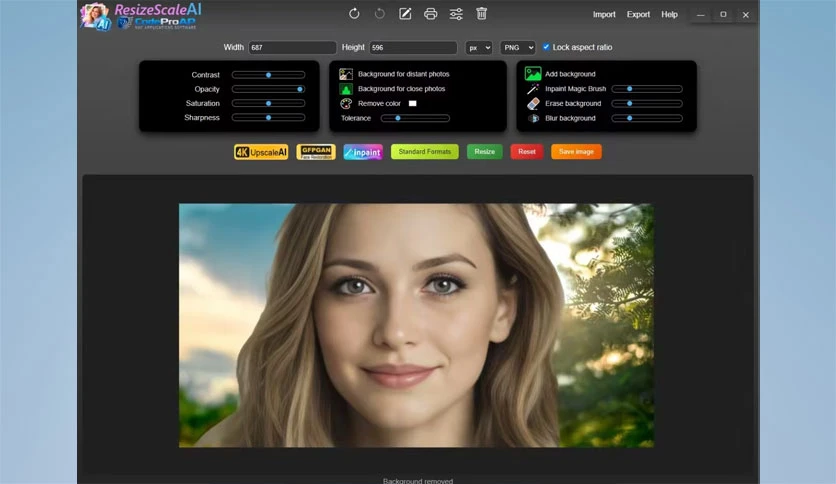Click the red Reset button

click(x=527, y=152)
